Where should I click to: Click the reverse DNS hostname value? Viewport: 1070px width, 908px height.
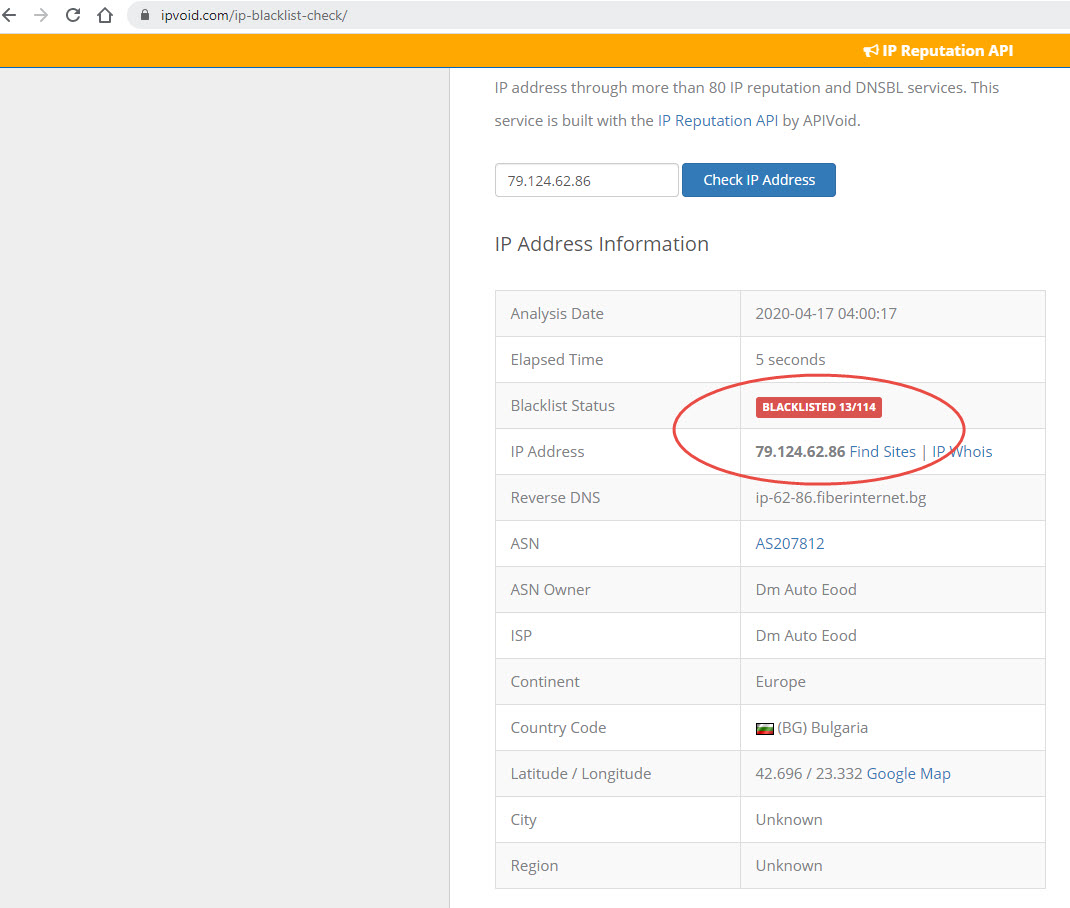[x=840, y=497]
